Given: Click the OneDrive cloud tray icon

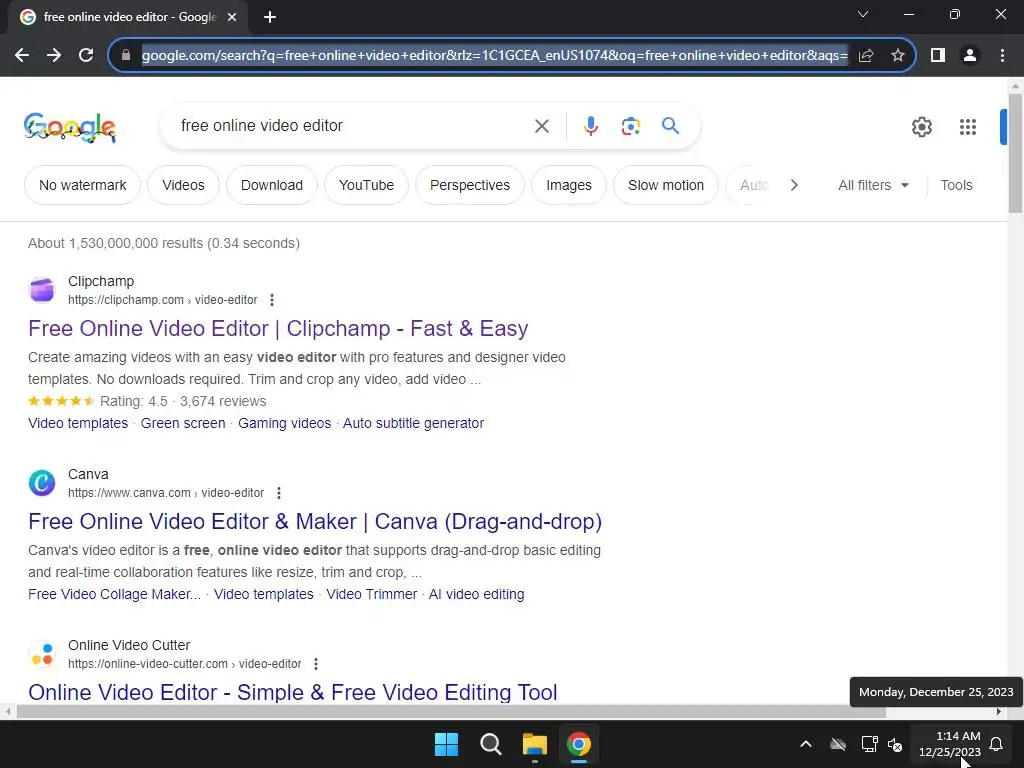Looking at the screenshot, I should coord(838,744).
